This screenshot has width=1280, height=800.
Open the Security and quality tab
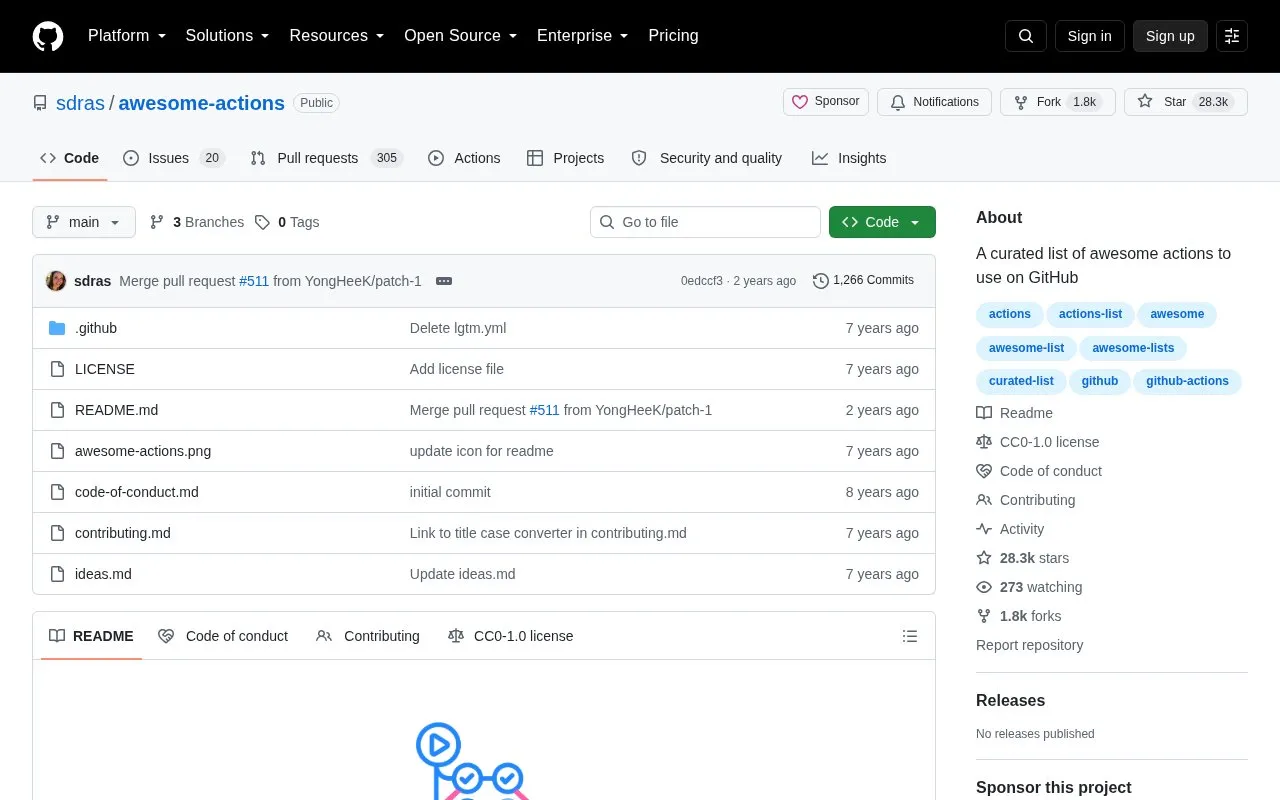tap(707, 158)
